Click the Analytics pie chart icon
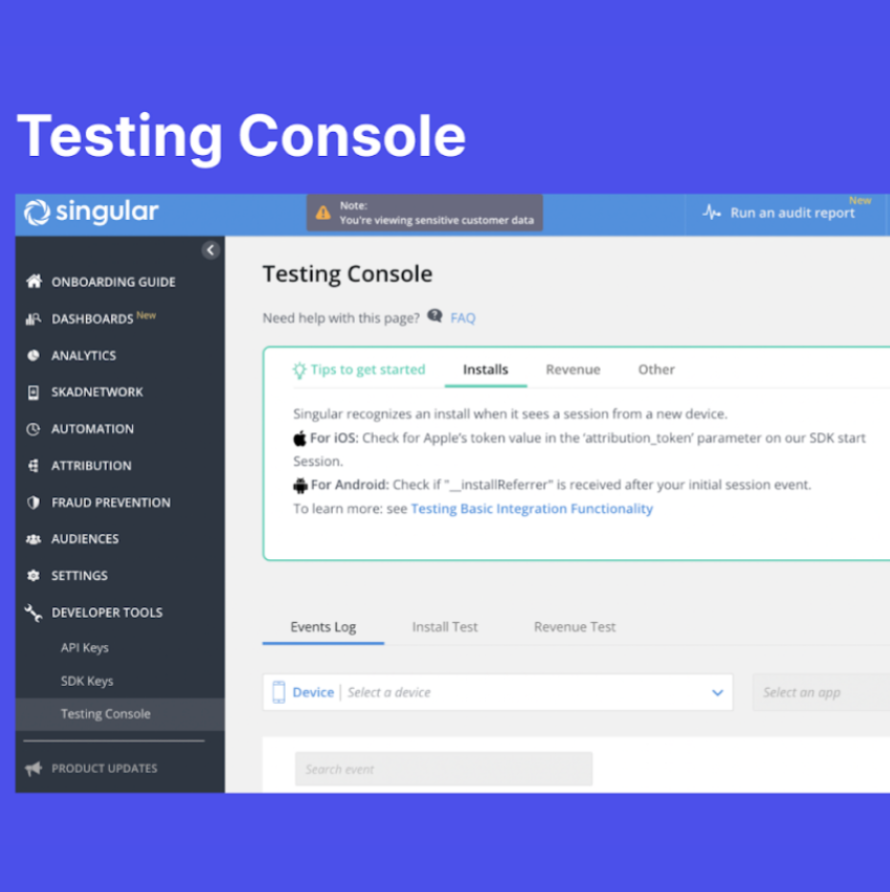Image resolution: width=890 pixels, height=892 pixels. tap(34, 356)
